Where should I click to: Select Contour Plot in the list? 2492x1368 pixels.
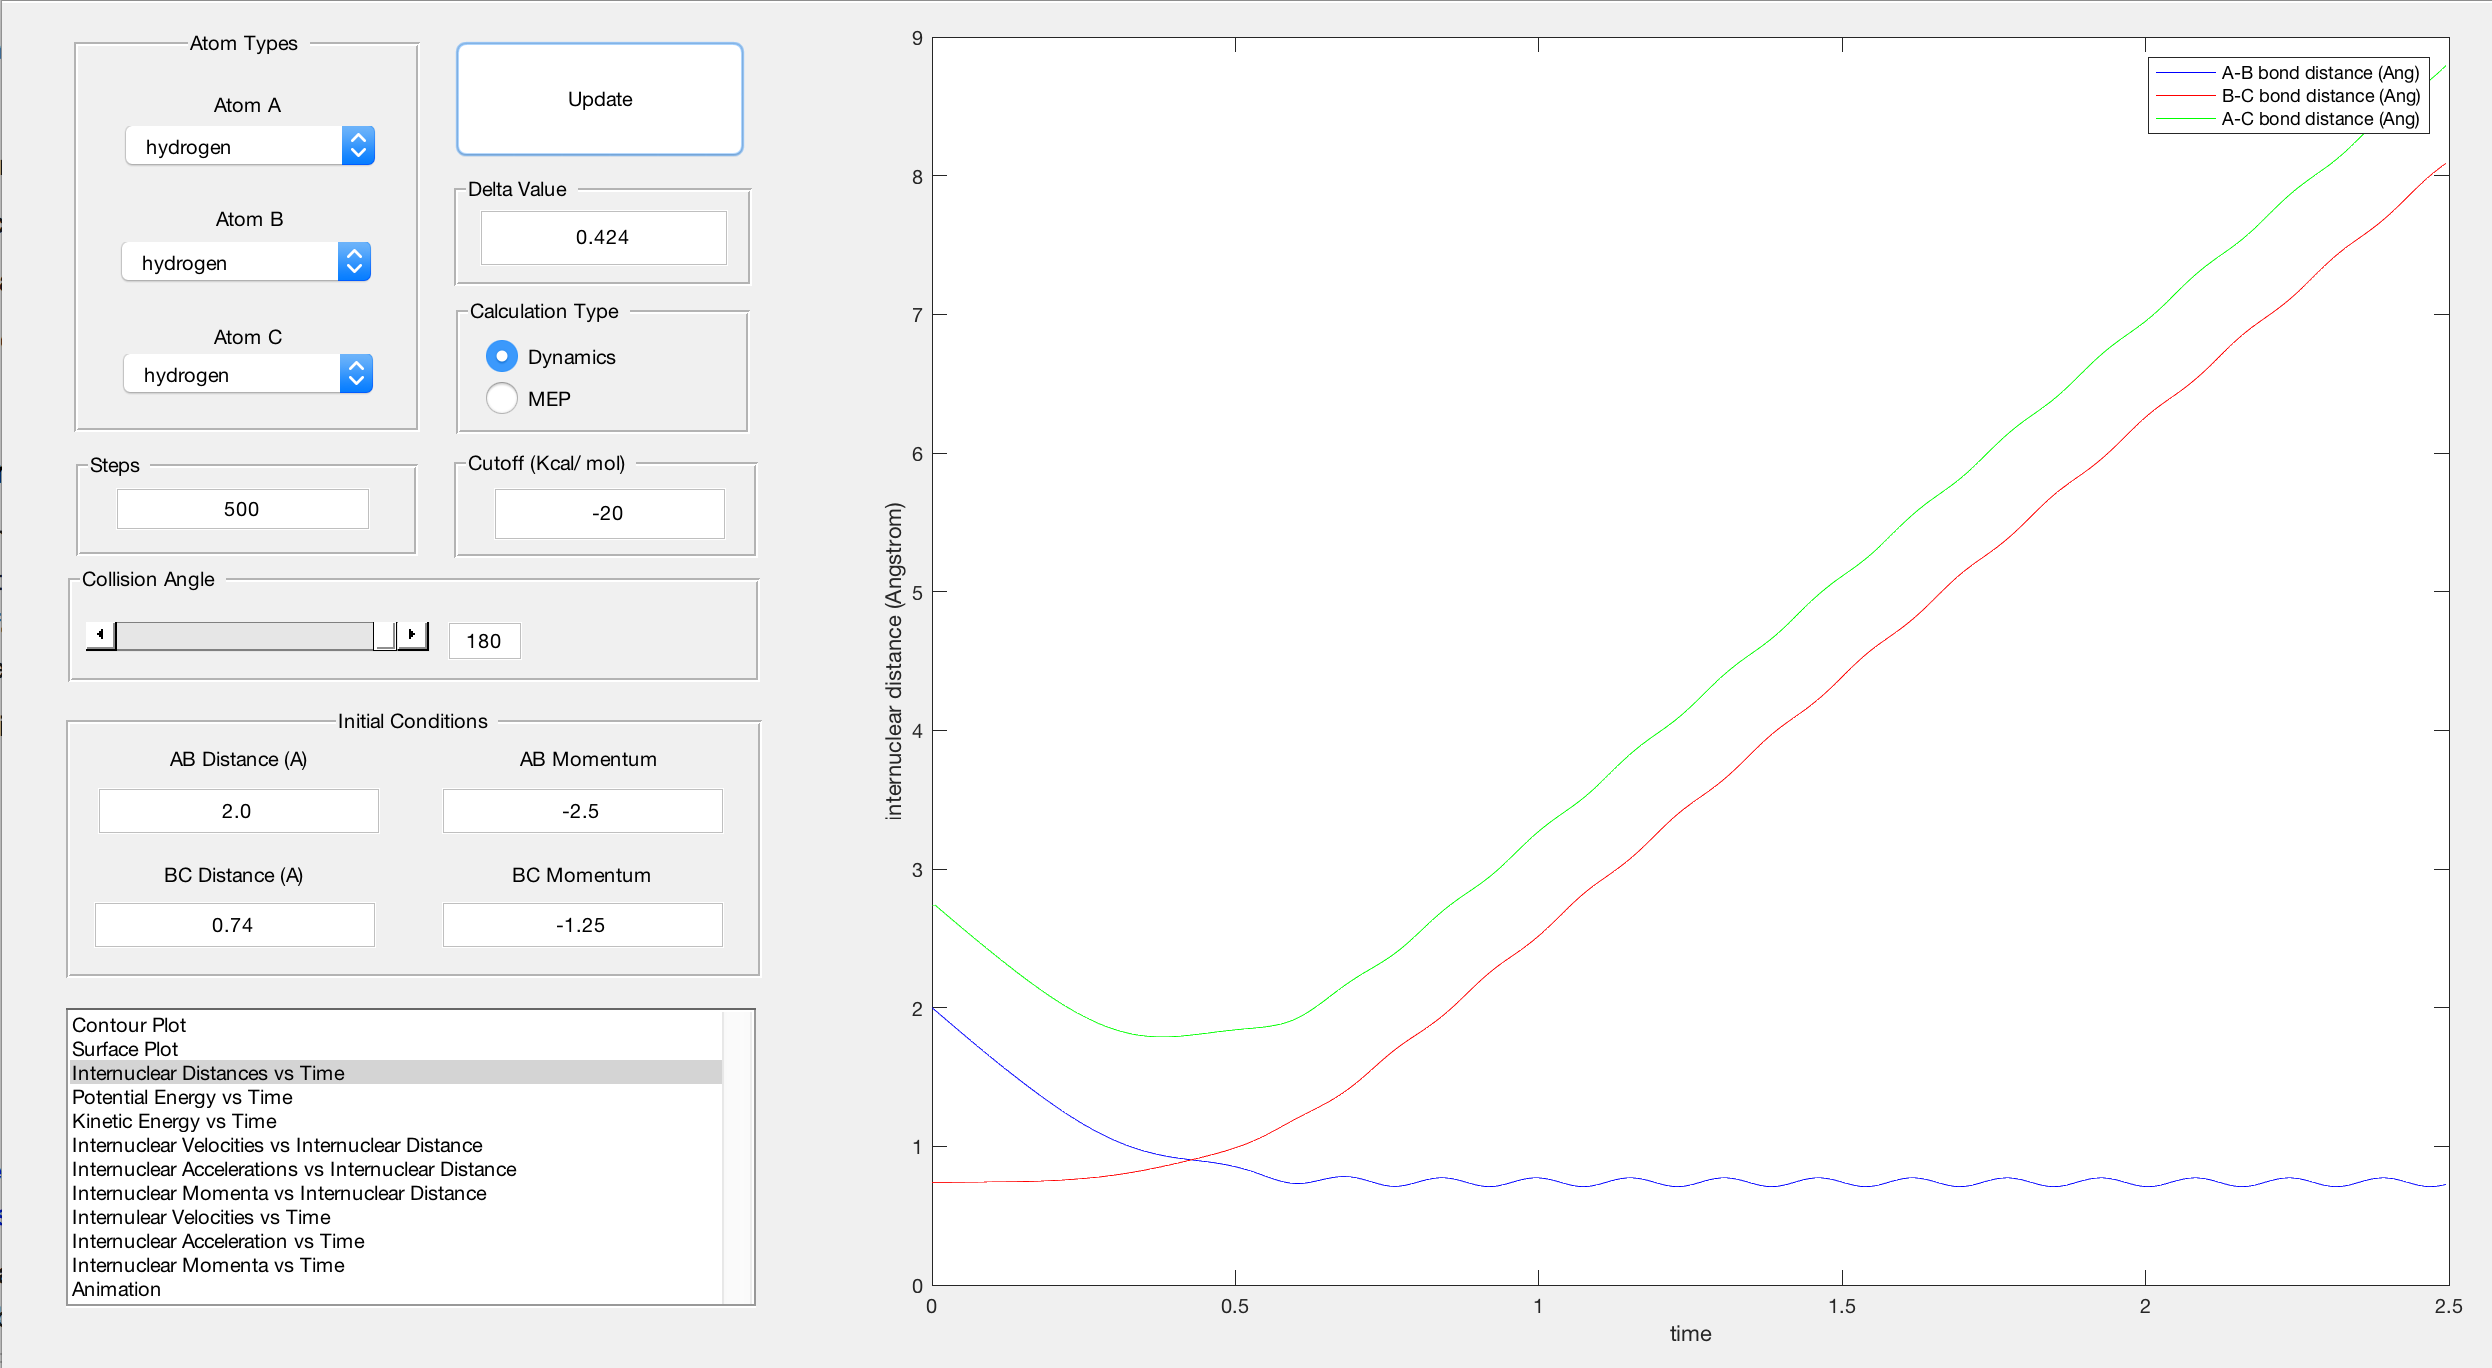129,1025
